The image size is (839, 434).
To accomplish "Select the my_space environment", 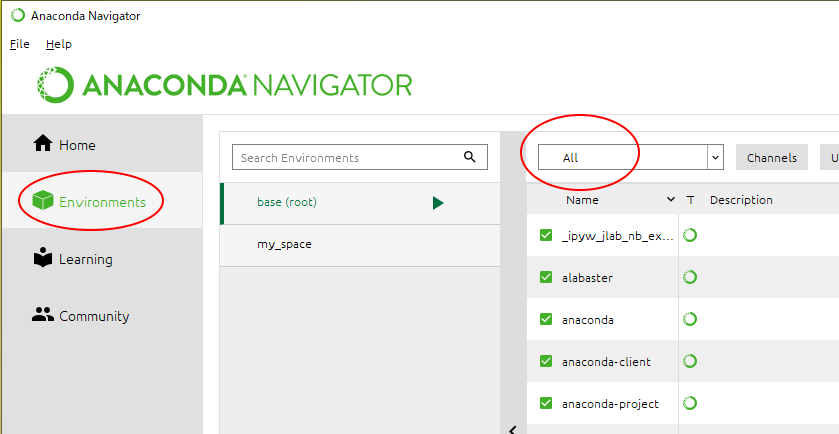I will point(285,244).
